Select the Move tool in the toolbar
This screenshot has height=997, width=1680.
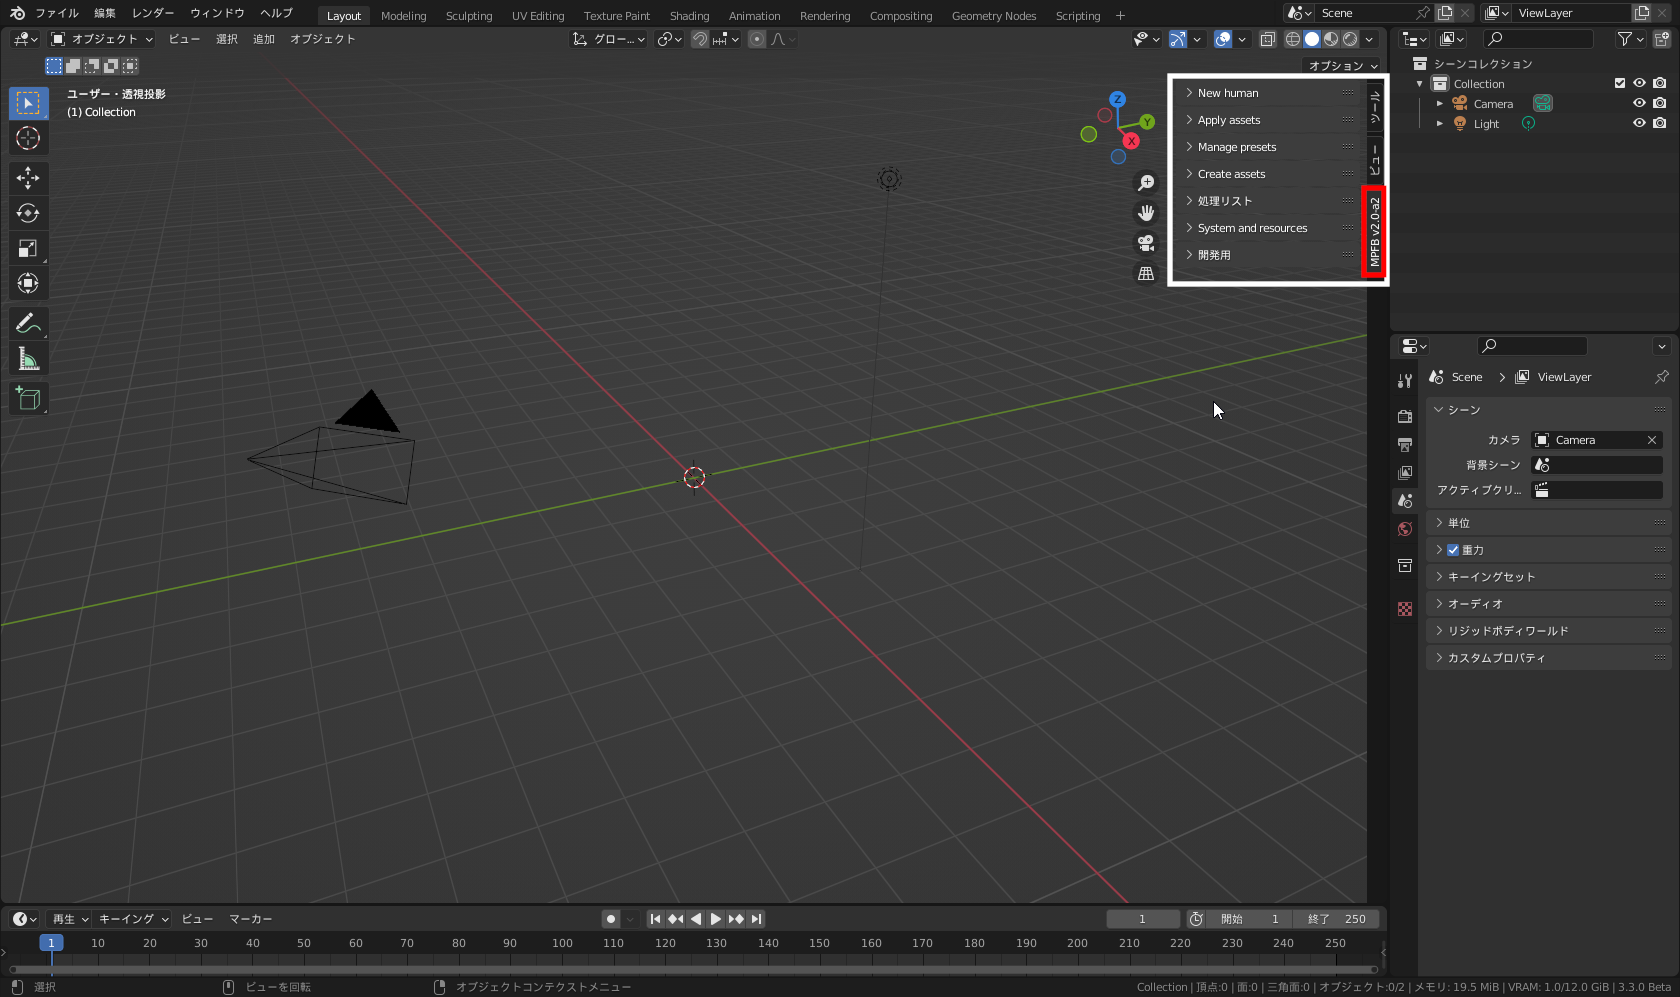[28, 178]
